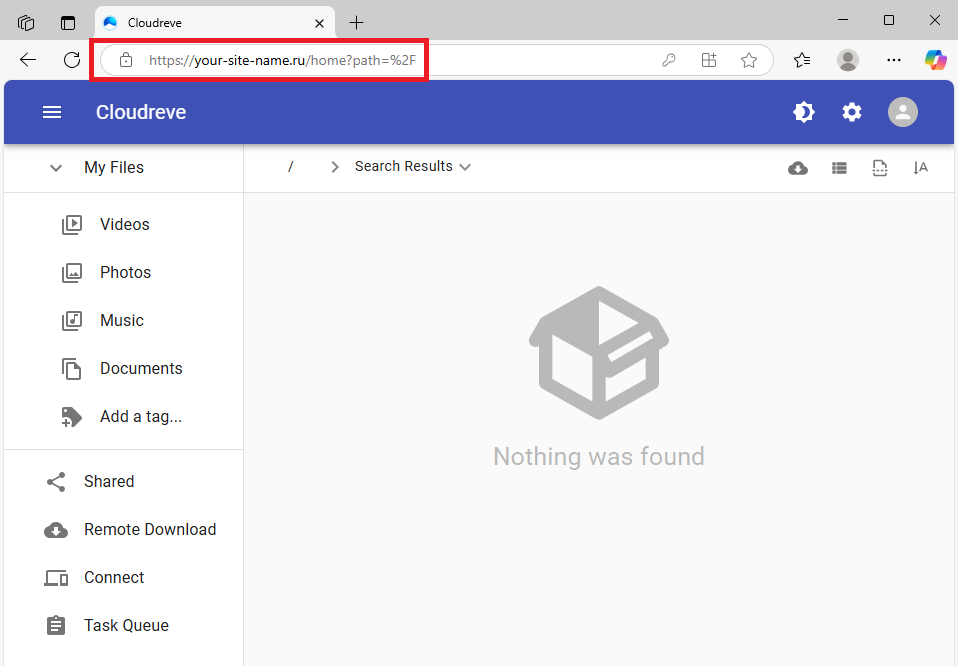Open Remote Download page
This screenshot has width=958, height=666.
click(x=150, y=529)
